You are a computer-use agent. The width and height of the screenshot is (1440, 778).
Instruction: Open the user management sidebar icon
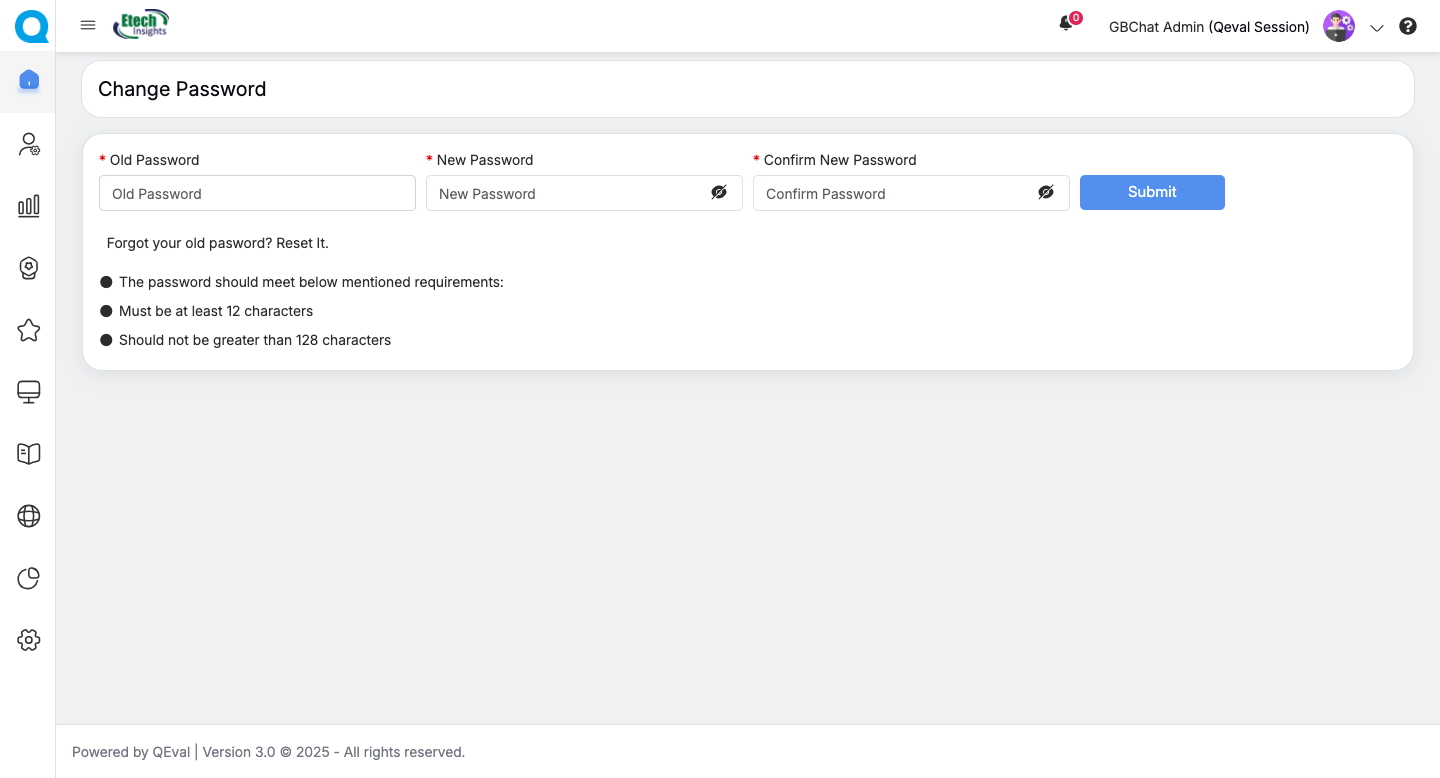point(29,144)
